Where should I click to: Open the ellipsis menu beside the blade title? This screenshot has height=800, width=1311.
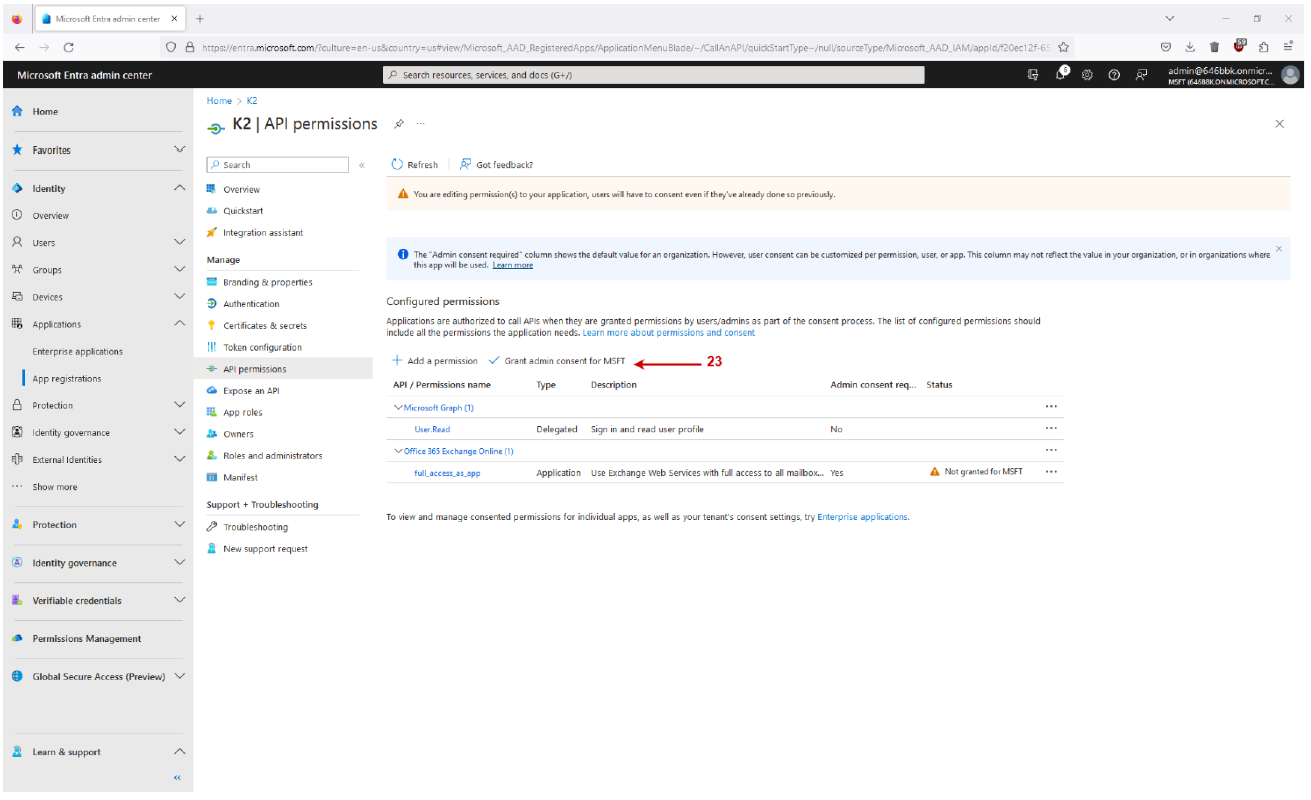(x=421, y=124)
